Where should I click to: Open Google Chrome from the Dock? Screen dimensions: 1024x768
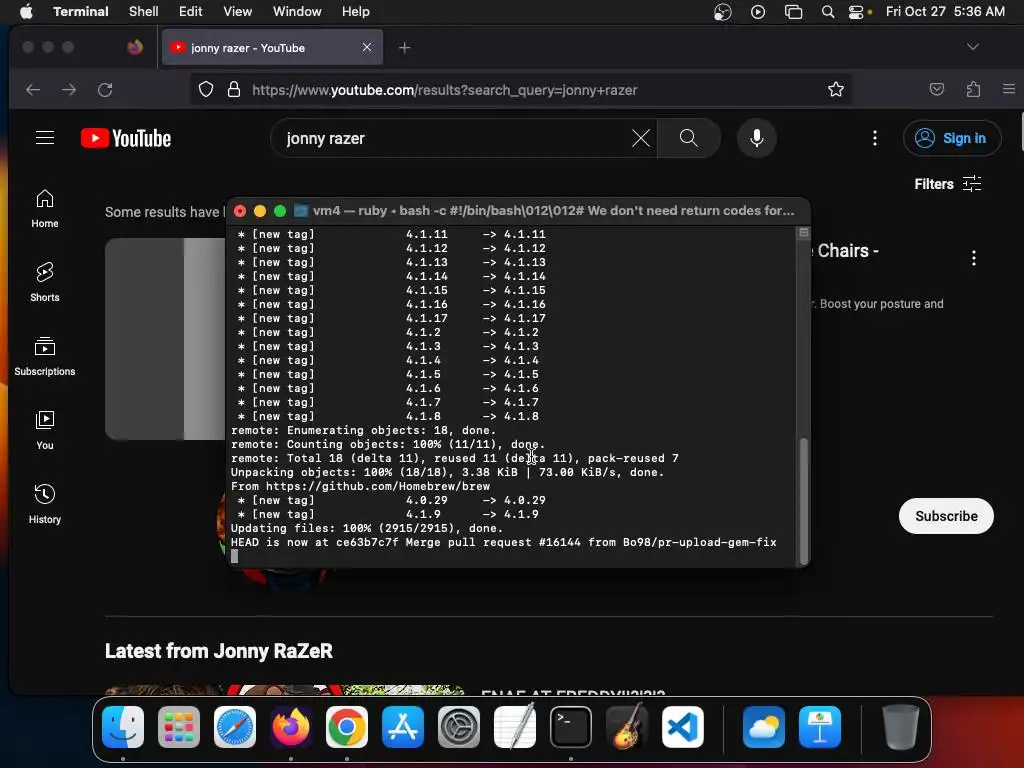[x=347, y=727]
